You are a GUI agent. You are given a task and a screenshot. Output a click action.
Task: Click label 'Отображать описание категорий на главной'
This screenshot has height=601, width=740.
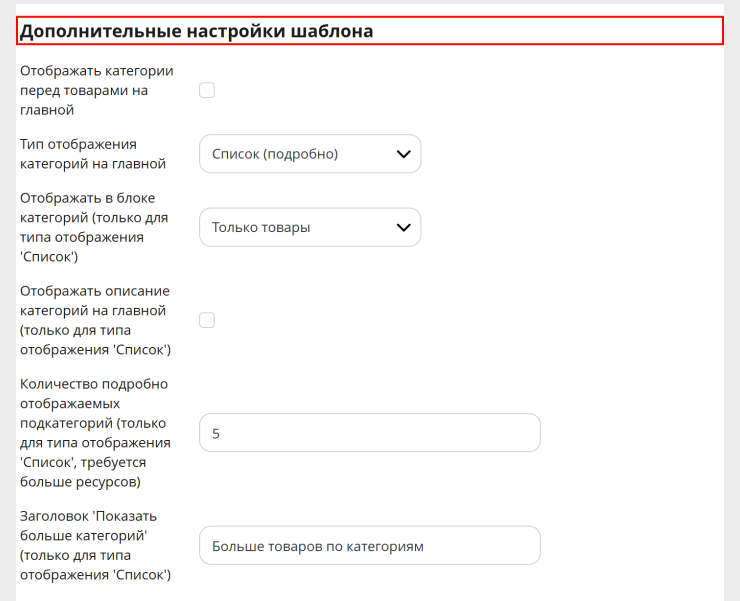click(x=95, y=320)
